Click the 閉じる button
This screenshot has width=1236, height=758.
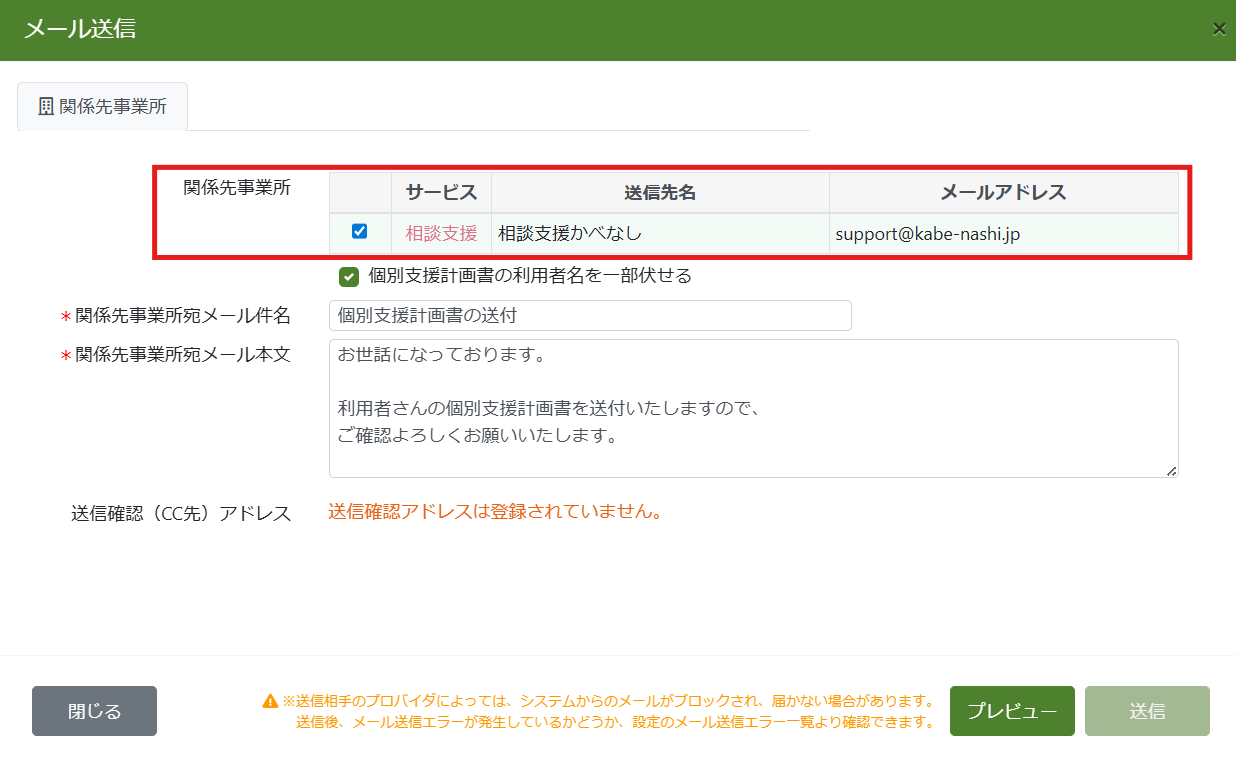click(94, 711)
